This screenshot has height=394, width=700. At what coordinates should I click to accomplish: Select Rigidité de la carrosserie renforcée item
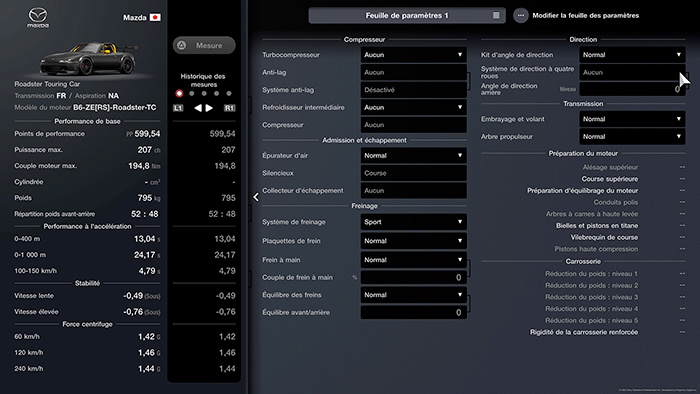coord(584,332)
